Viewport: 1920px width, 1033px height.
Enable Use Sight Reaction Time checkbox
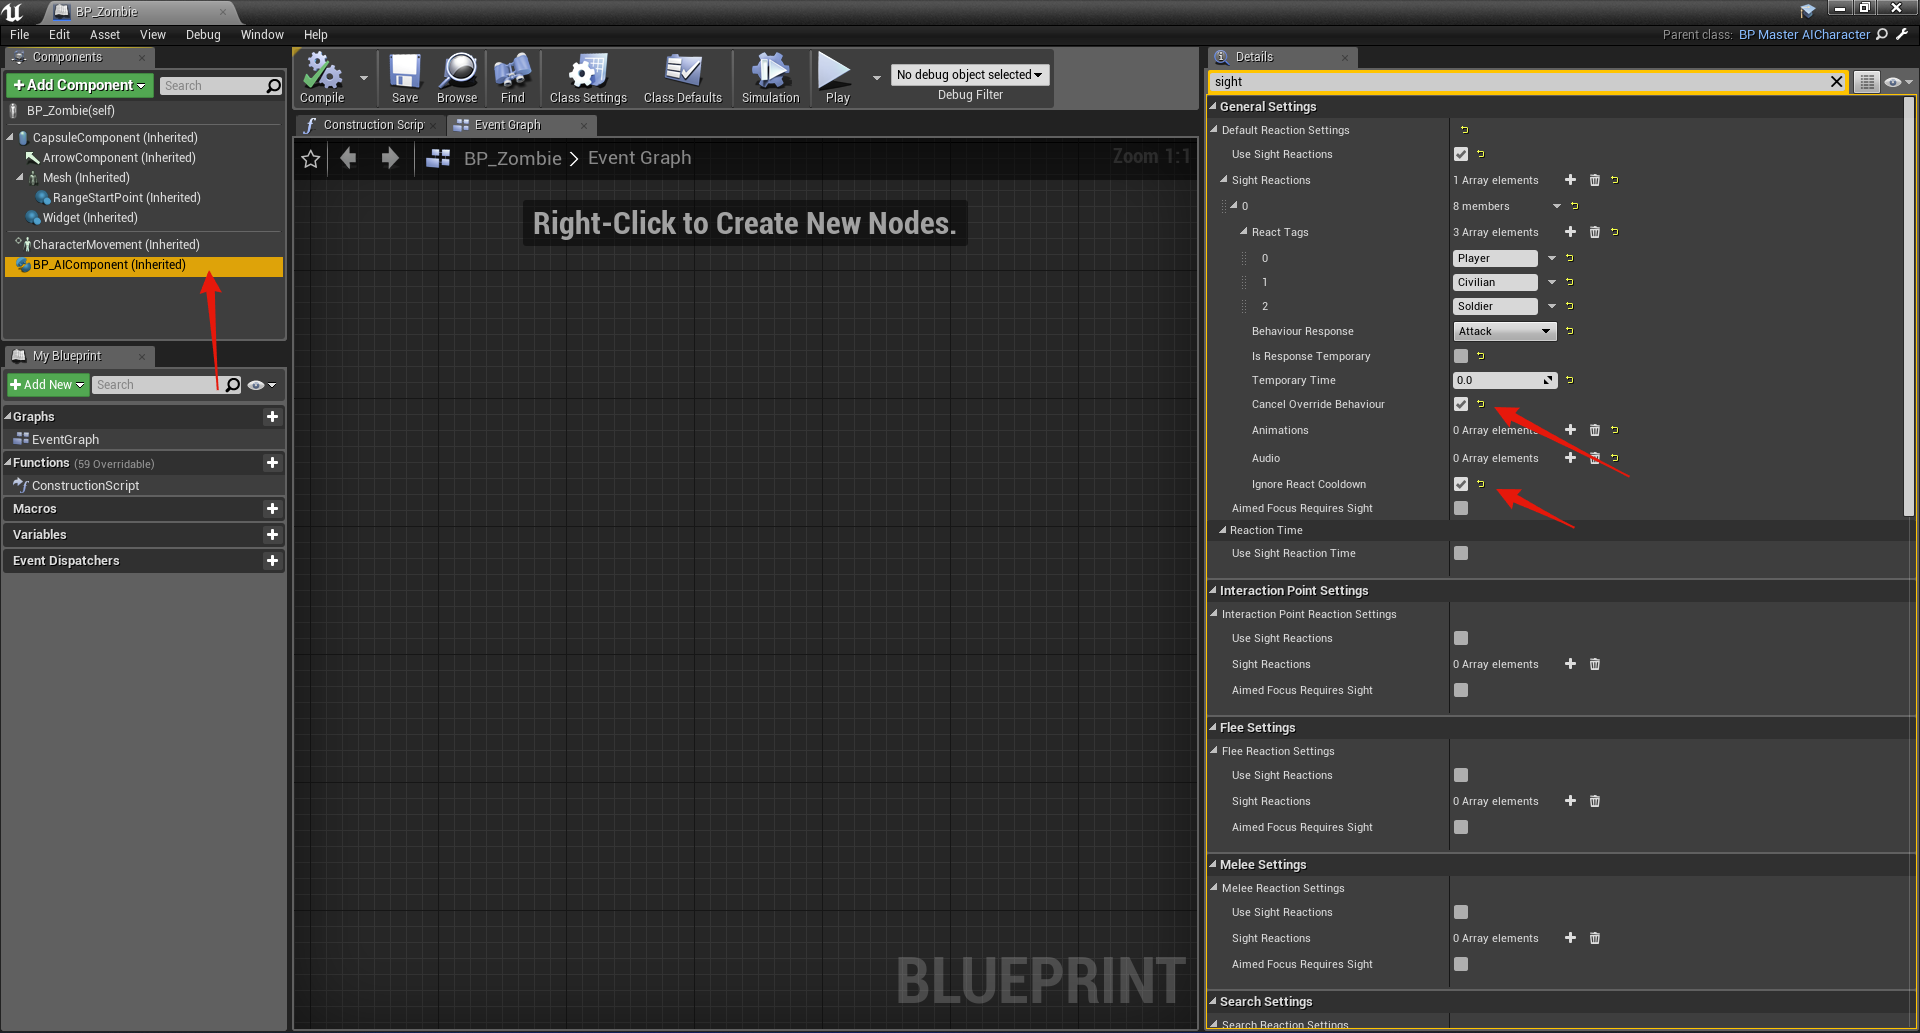tap(1461, 553)
